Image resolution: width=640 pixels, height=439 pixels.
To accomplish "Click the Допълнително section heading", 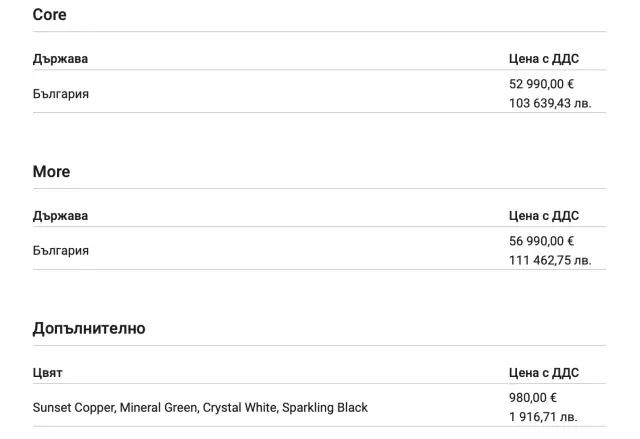I will [x=88, y=328].
